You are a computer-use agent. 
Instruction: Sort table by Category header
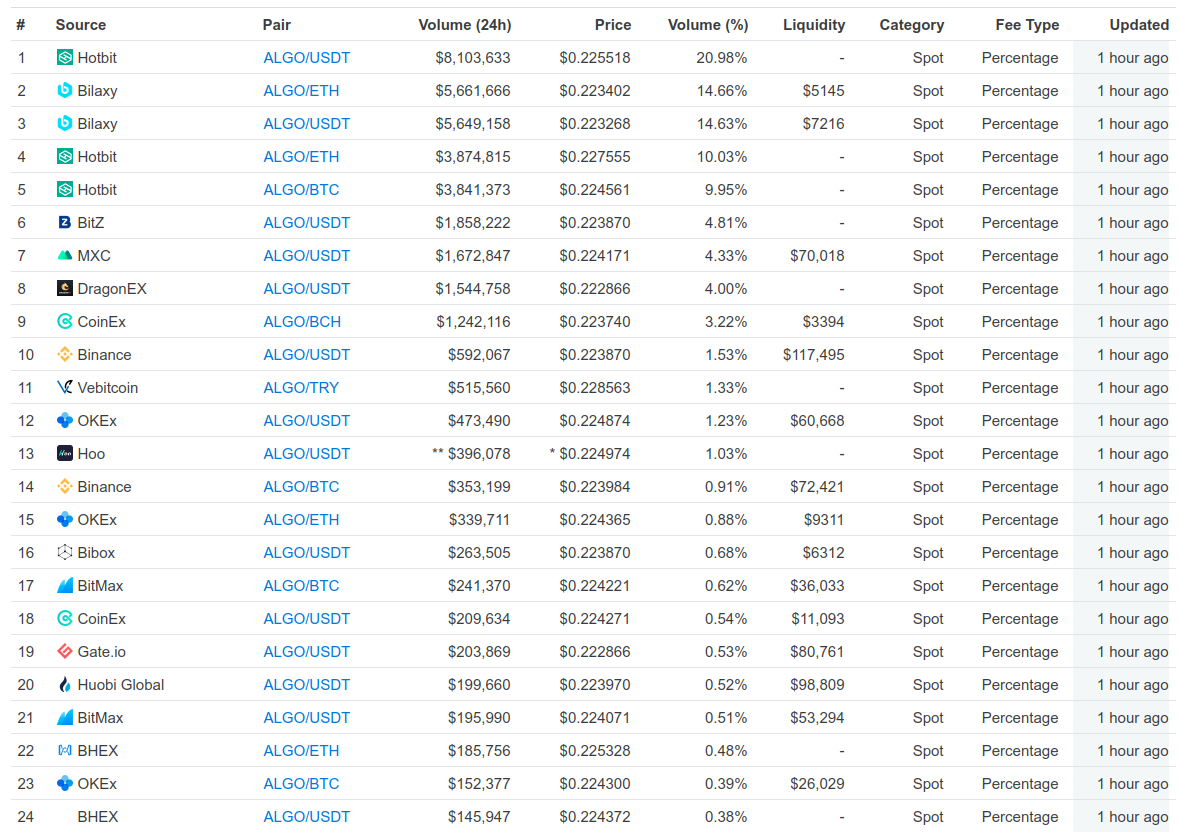[911, 25]
